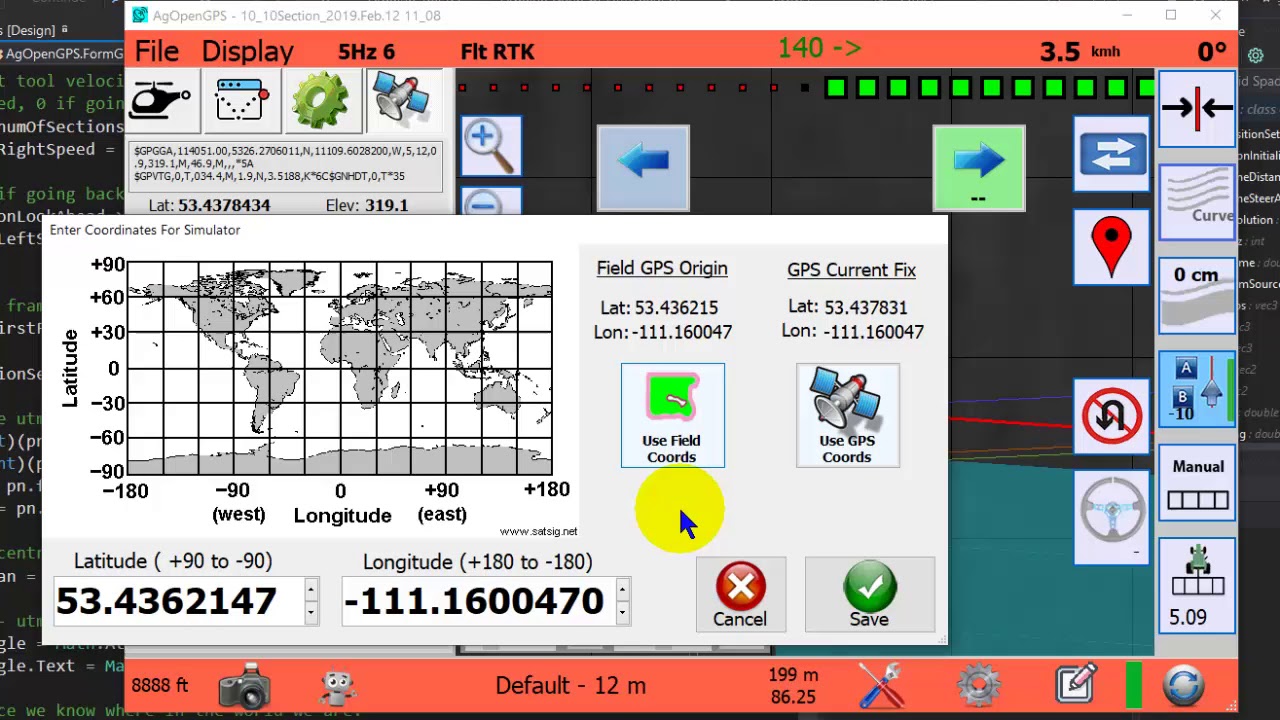The width and height of the screenshot is (1280, 720).
Task: Click the 0 cm contour button
Action: coord(1197,295)
